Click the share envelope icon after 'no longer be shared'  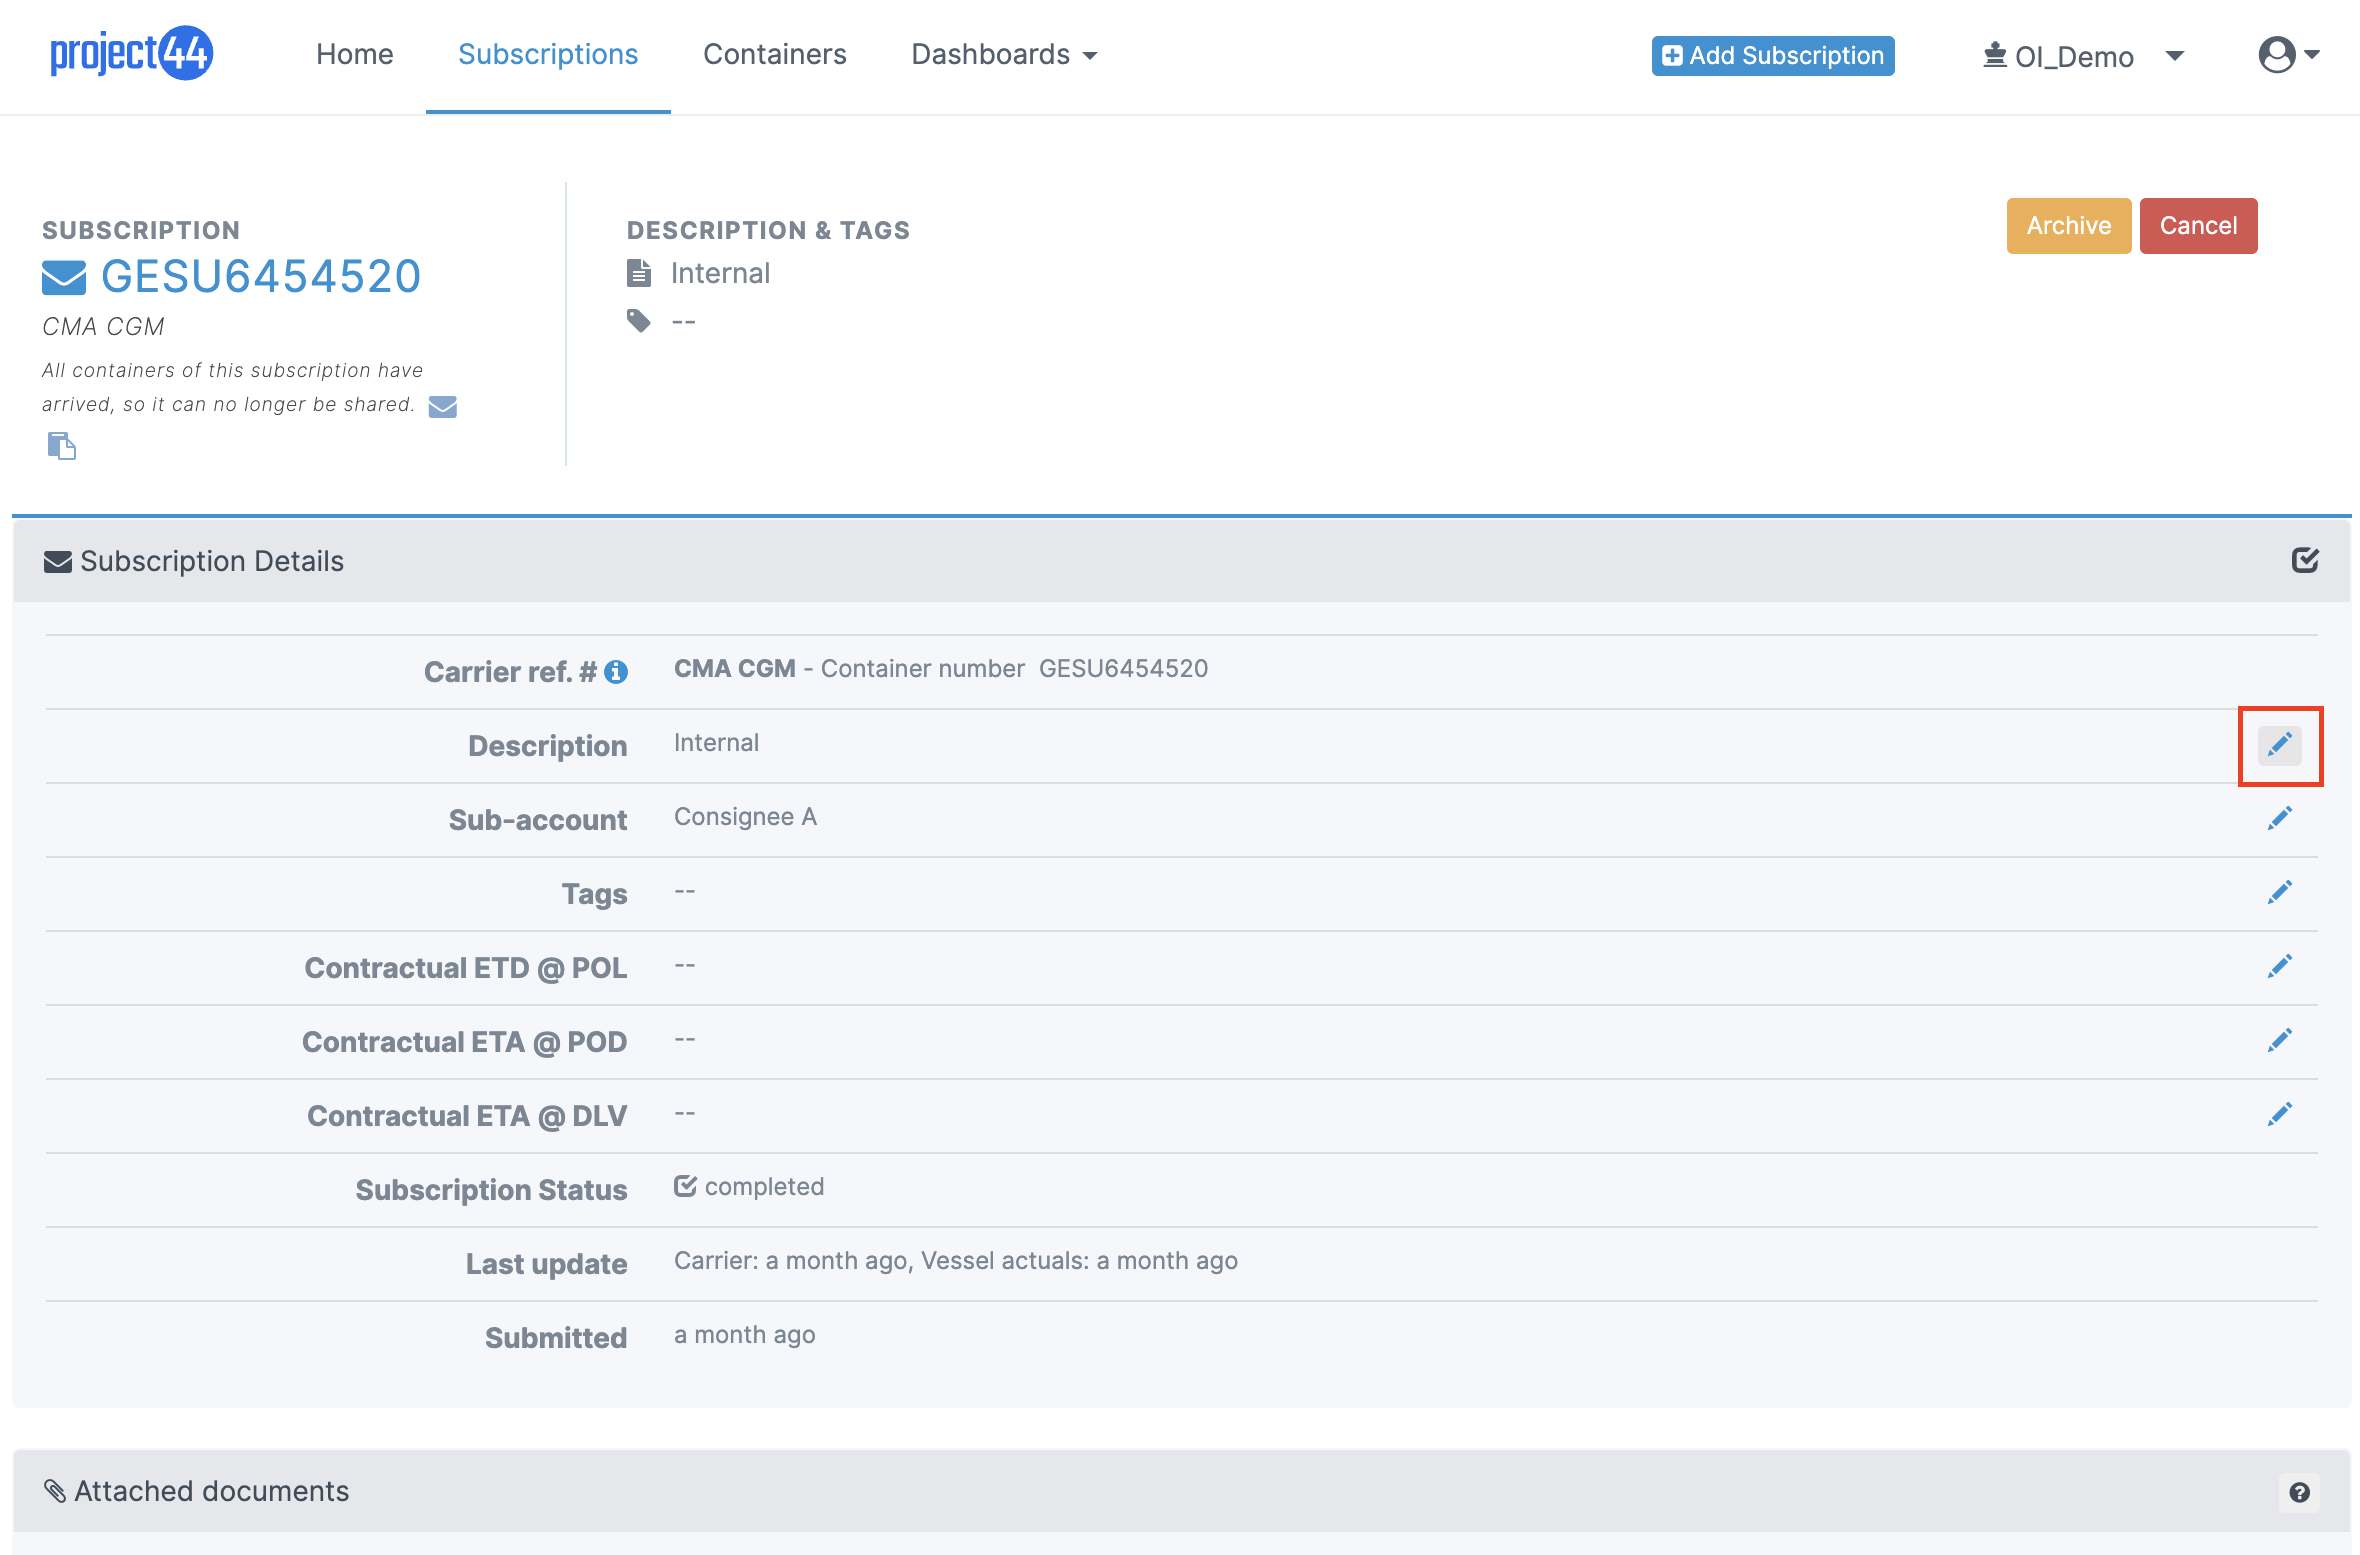[443, 406]
